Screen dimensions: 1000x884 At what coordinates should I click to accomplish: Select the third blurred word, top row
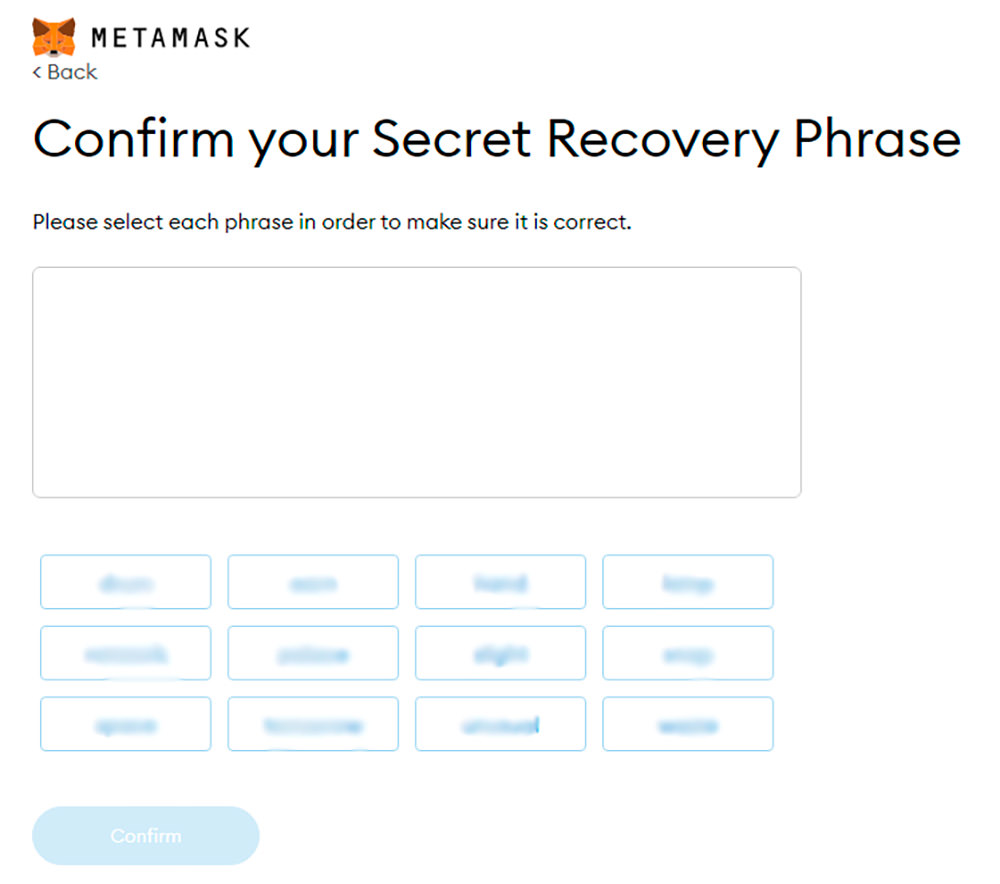coord(501,582)
